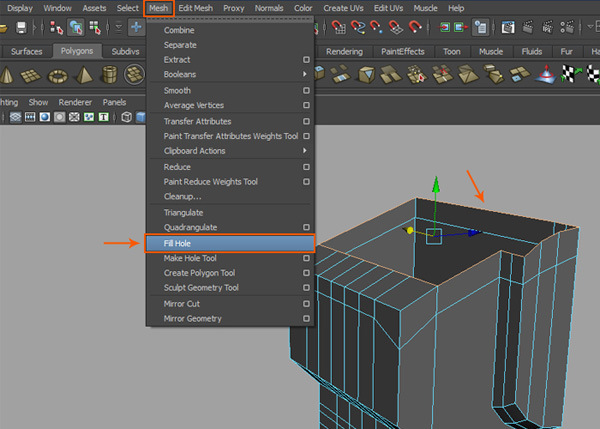Click the sculpt geometry shelf icon
This screenshot has width=600, height=429.
(x=546, y=74)
